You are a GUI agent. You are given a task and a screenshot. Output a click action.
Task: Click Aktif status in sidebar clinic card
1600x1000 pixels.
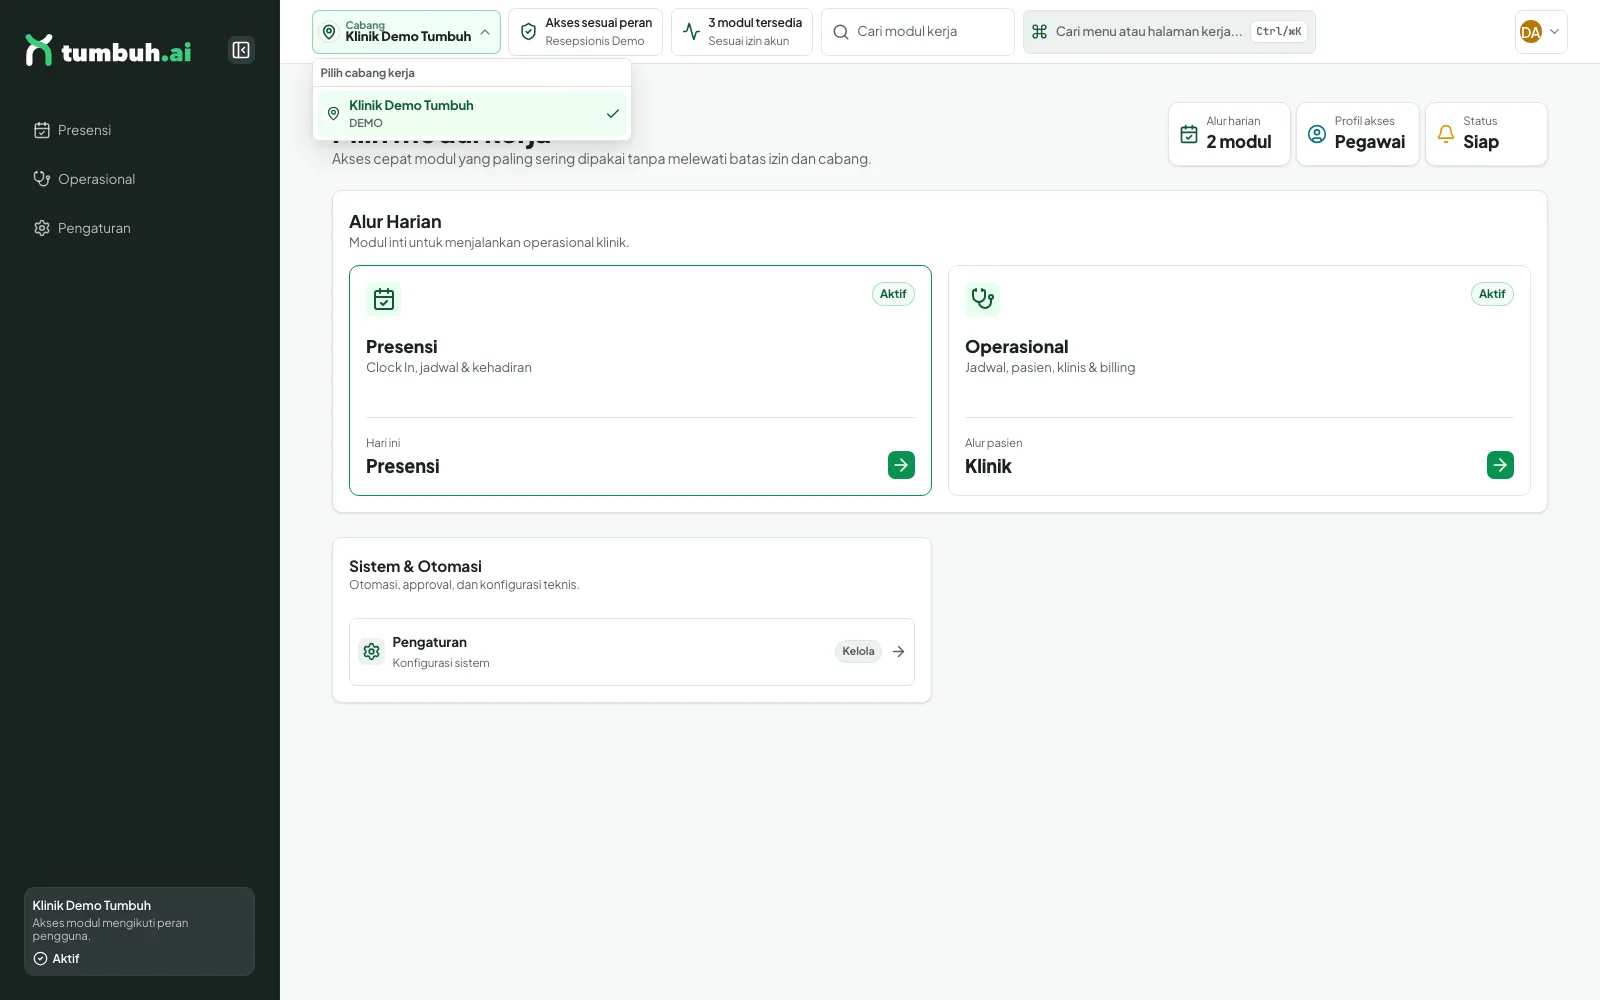pyautogui.click(x=56, y=958)
